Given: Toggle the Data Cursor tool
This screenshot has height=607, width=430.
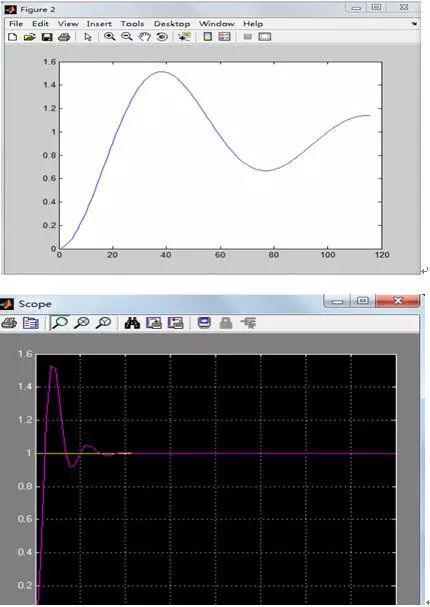Looking at the screenshot, I should point(184,37).
